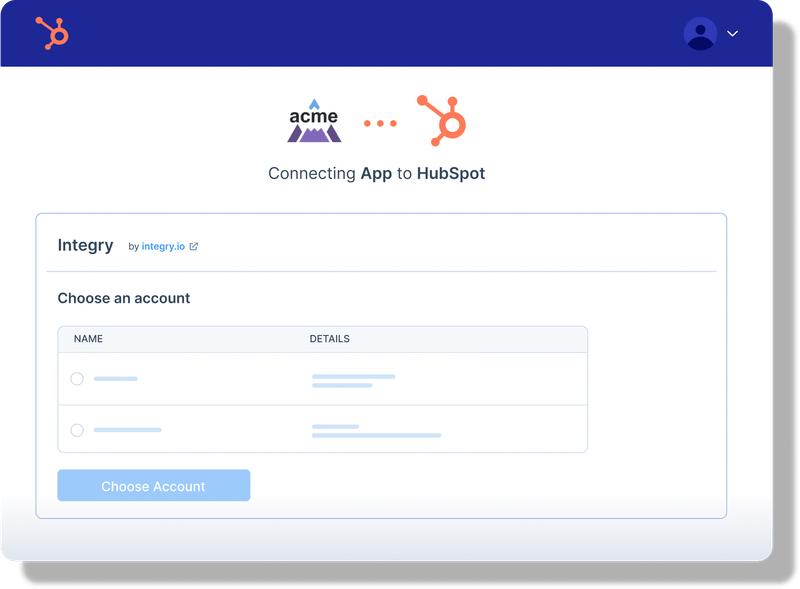The image size is (800, 589).
Task: Click the NAME column header
Action: point(88,339)
